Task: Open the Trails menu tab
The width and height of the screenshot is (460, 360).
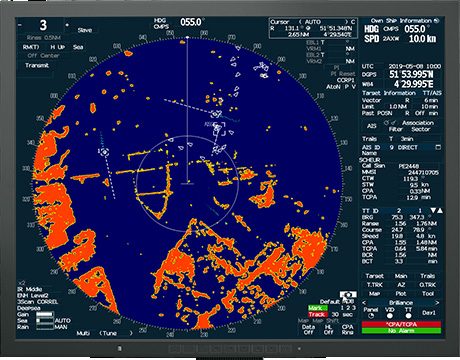Action: [427, 276]
